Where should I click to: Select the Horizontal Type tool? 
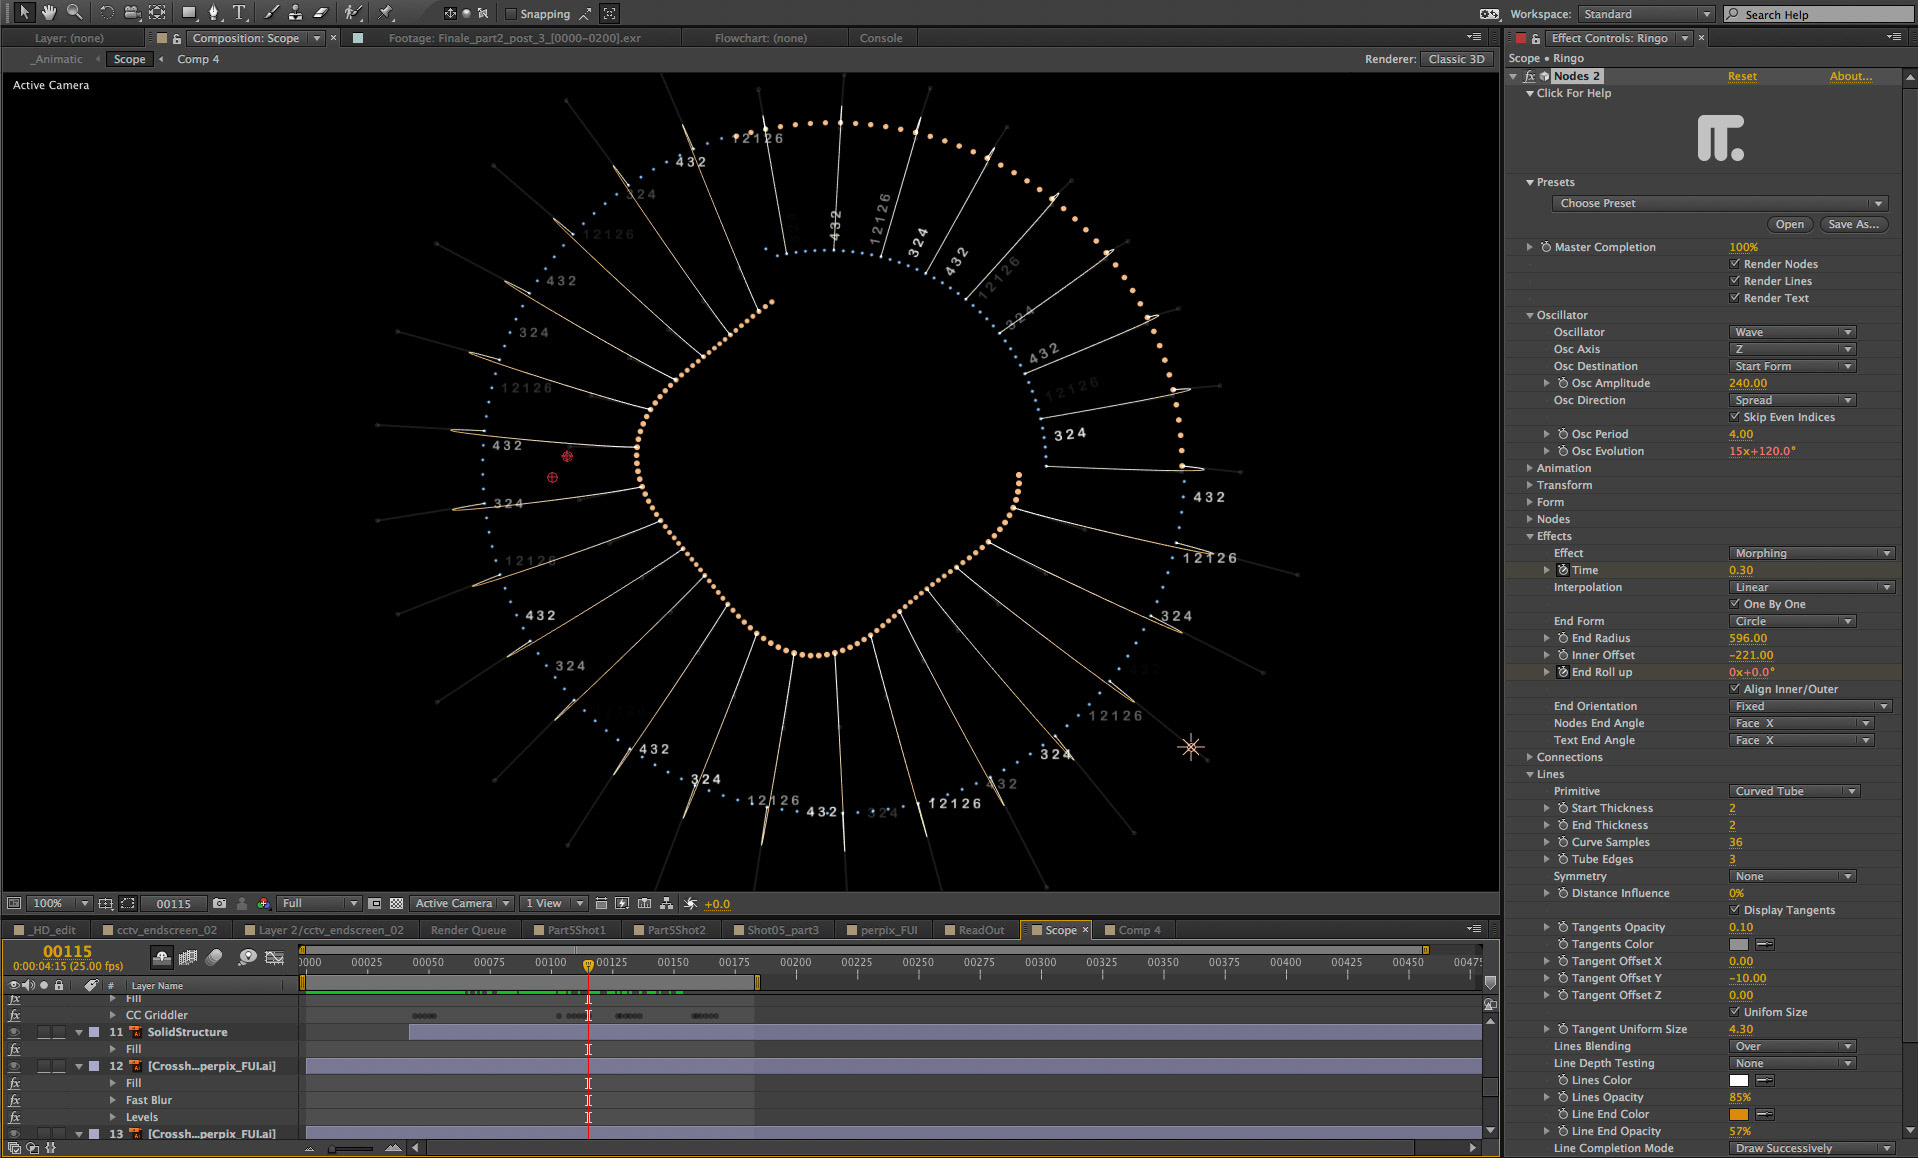[239, 13]
